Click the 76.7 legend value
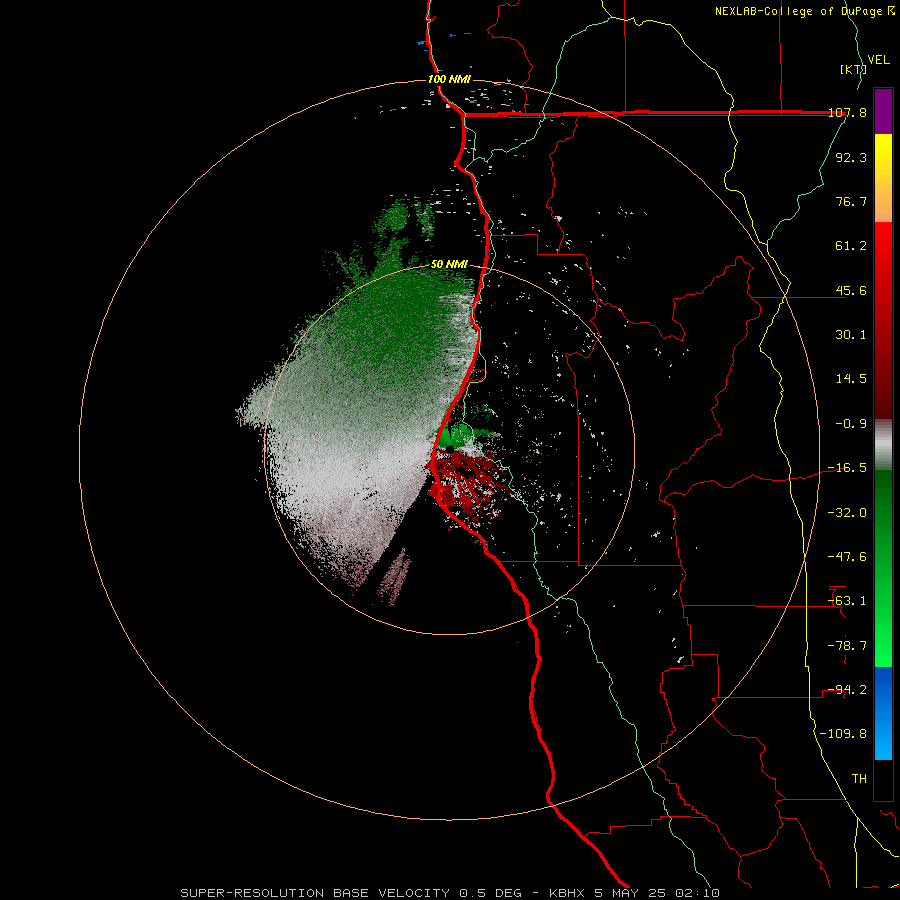The width and height of the screenshot is (900, 900). pyautogui.click(x=851, y=201)
